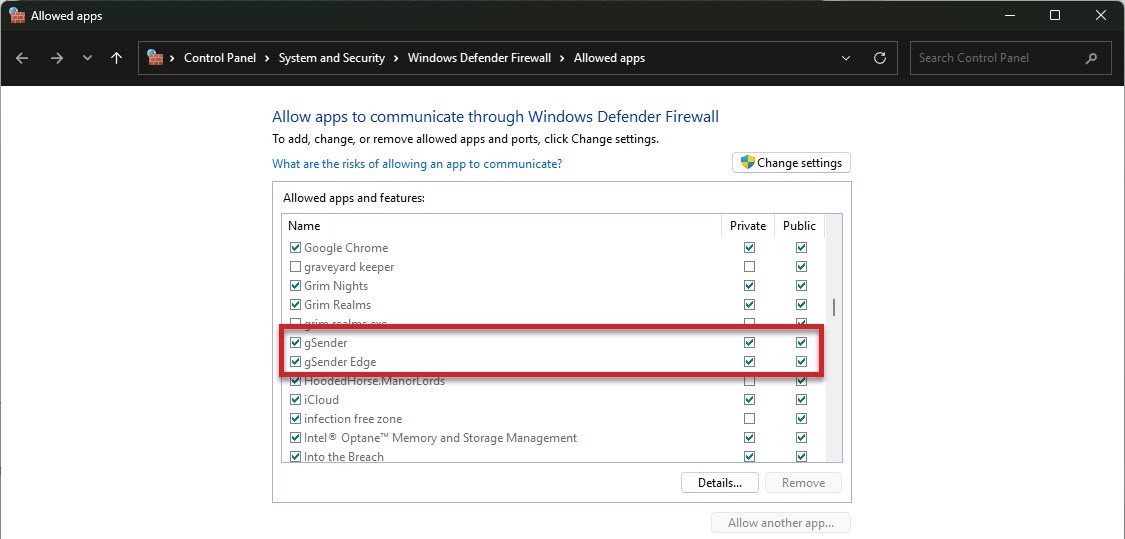The width and height of the screenshot is (1125, 539).
Task: Go up one folder level arrow
Action: click(116, 58)
